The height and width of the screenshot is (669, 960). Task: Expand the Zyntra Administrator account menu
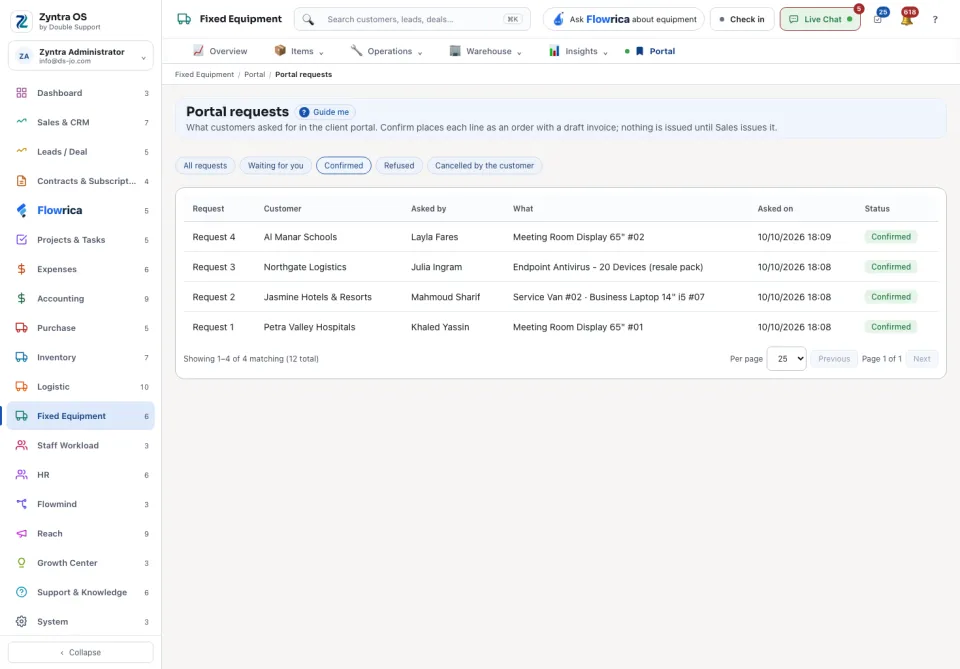pos(81,56)
